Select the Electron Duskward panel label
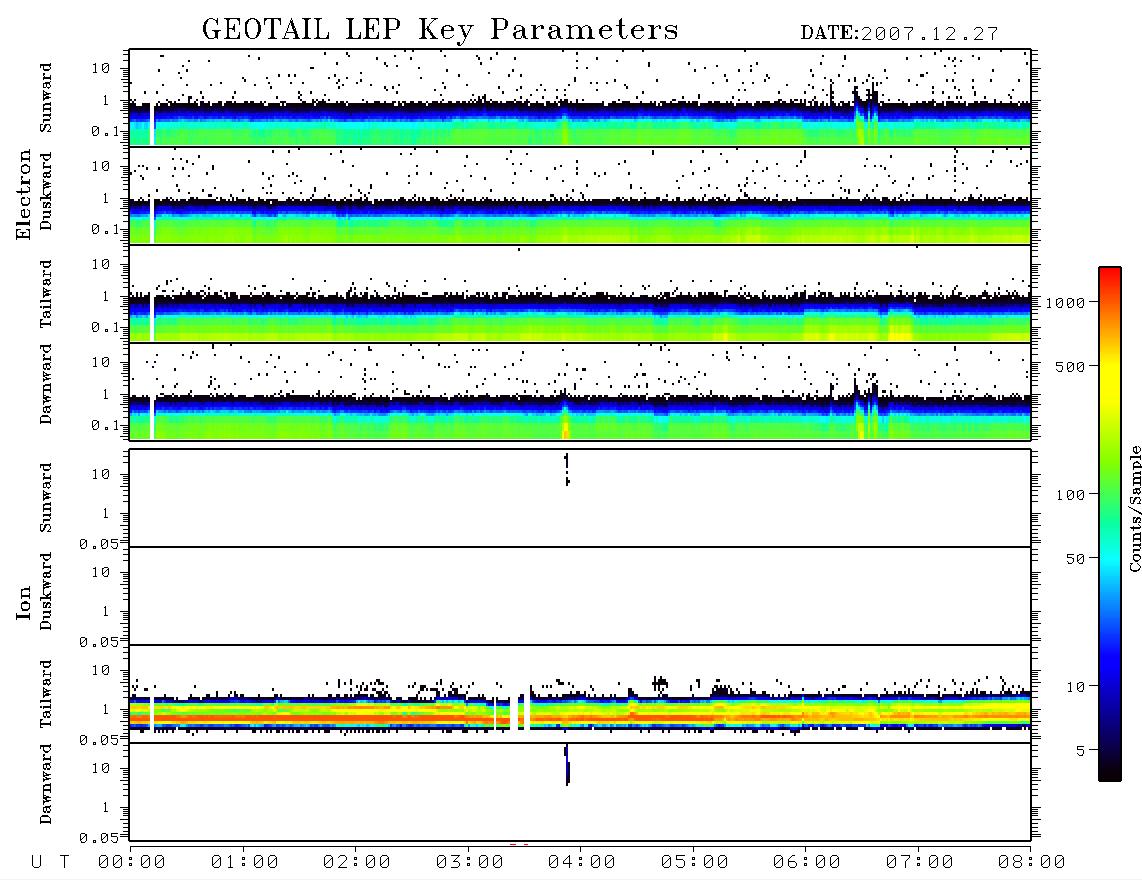This screenshot has width=1142, height=880. [46, 191]
